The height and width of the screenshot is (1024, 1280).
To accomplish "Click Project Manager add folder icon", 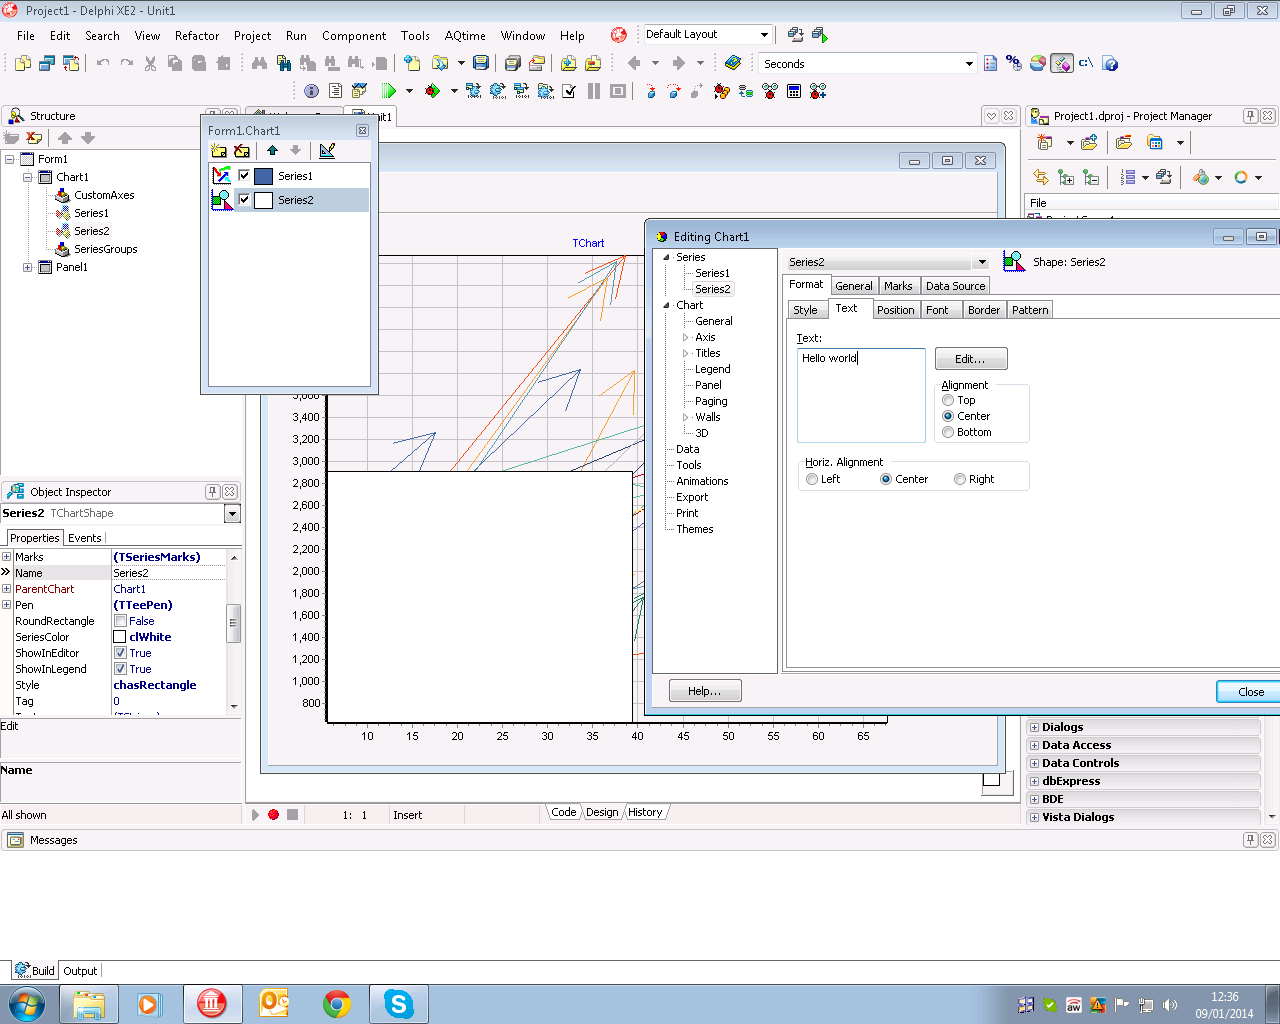I will tap(1089, 143).
